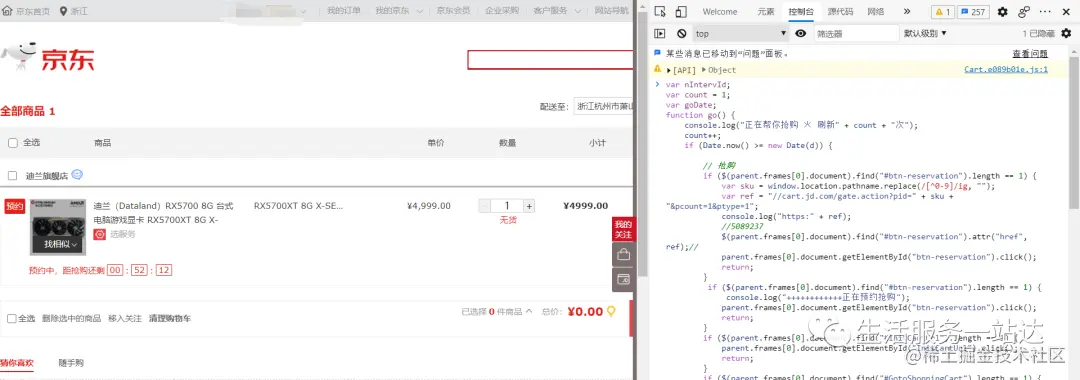Click the red 预约 tag on the product
The width and height of the screenshot is (1080, 380).
14,207
